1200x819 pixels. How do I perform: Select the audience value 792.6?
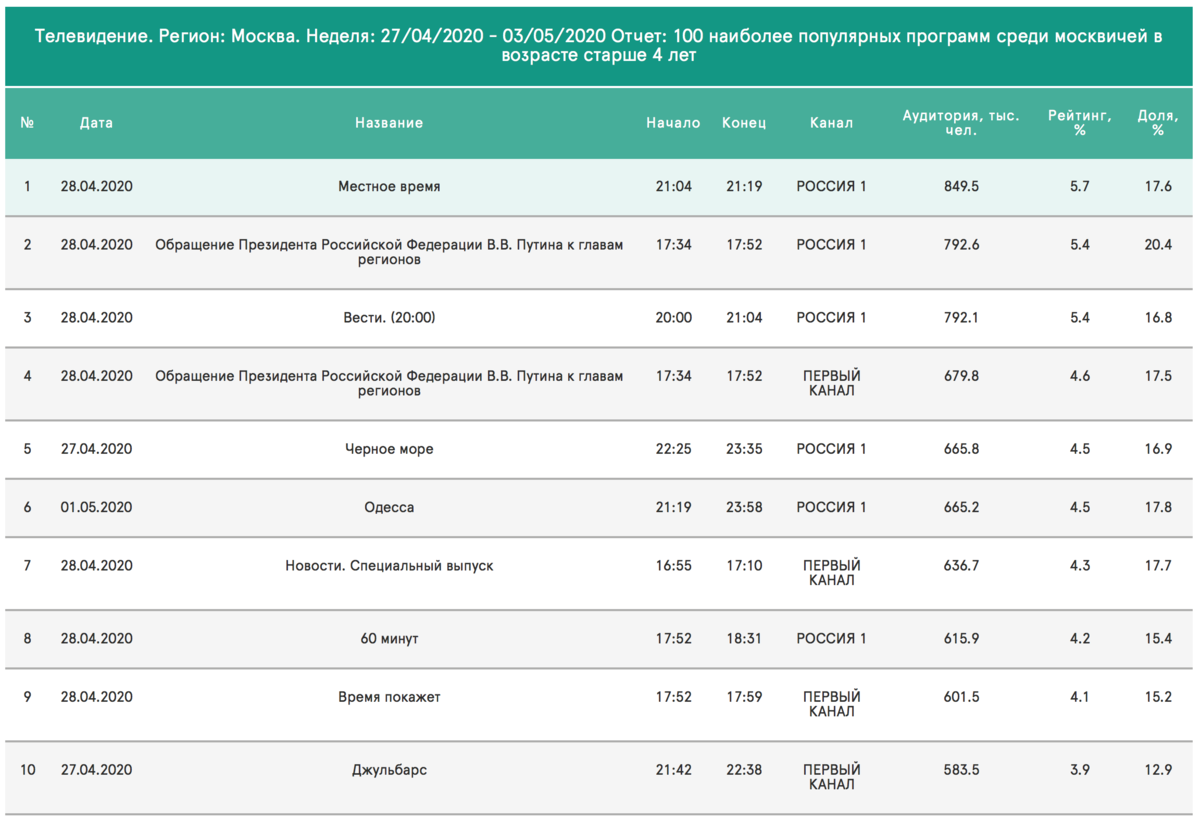pos(961,245)
